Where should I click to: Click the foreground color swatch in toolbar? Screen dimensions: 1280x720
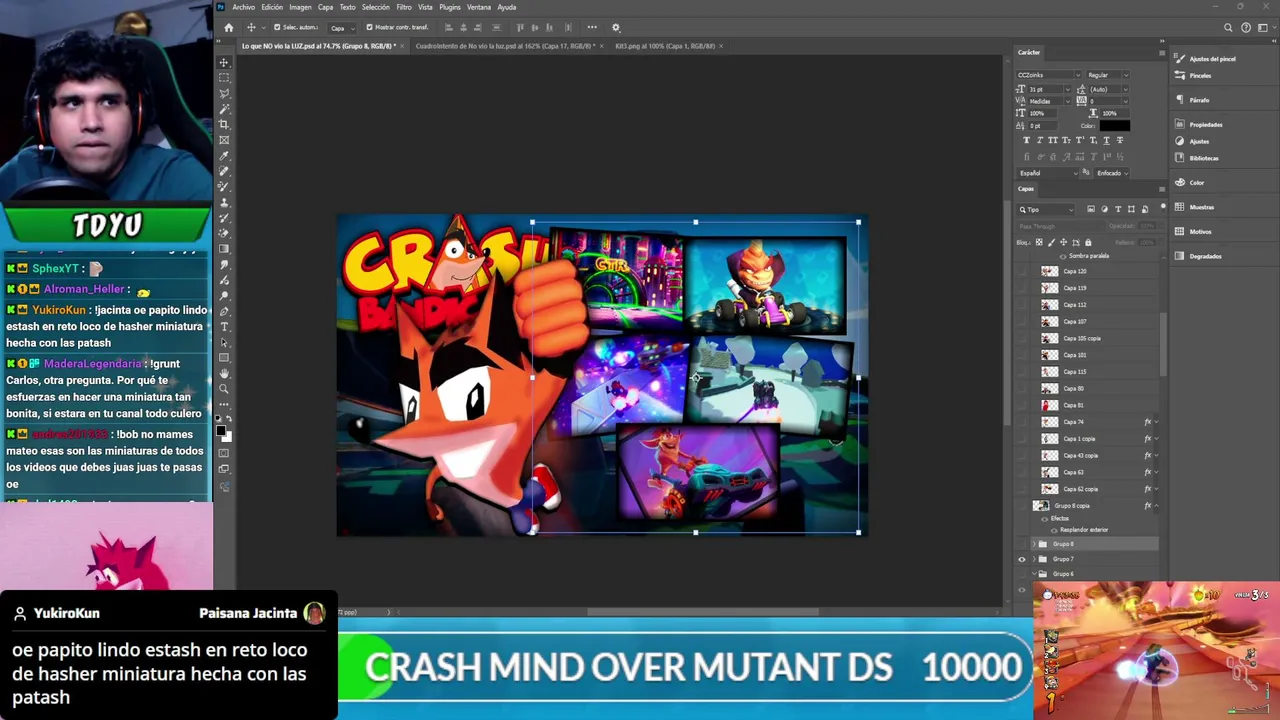[221, 431]
